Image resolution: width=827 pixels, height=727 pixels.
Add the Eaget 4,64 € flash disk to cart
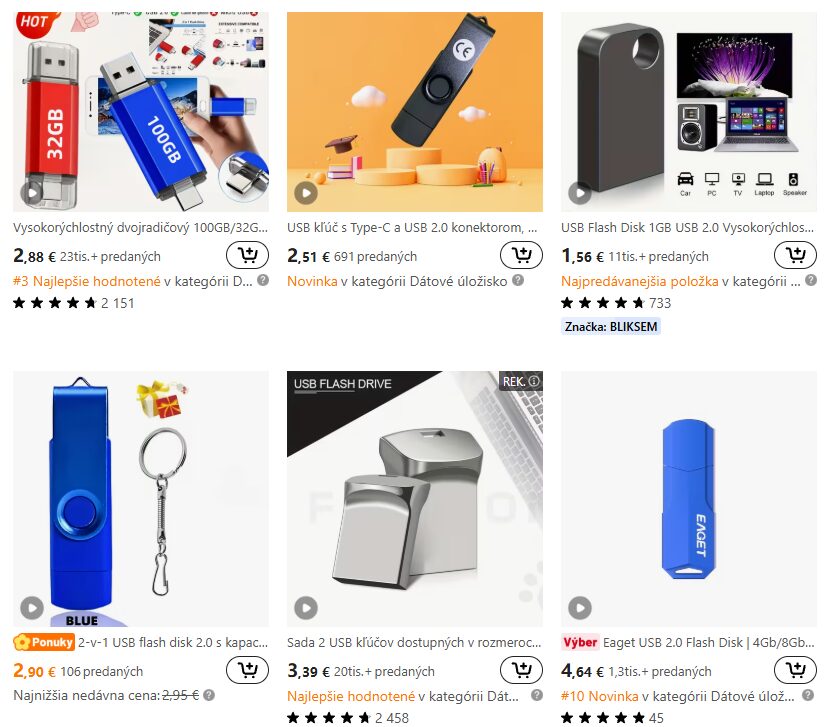tap(795, 670)
